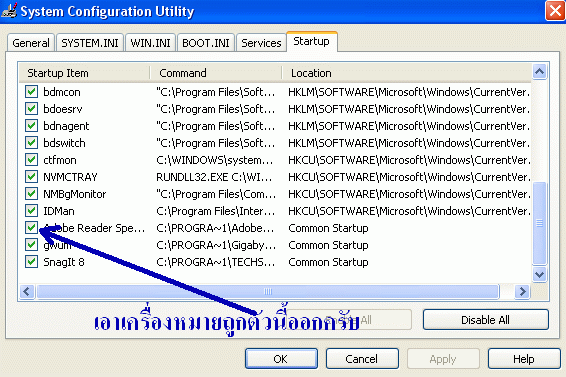Image resolution: width=566 pixels, height=377 pixels.
Task: Click the Help button
Action: coord(524,359)
